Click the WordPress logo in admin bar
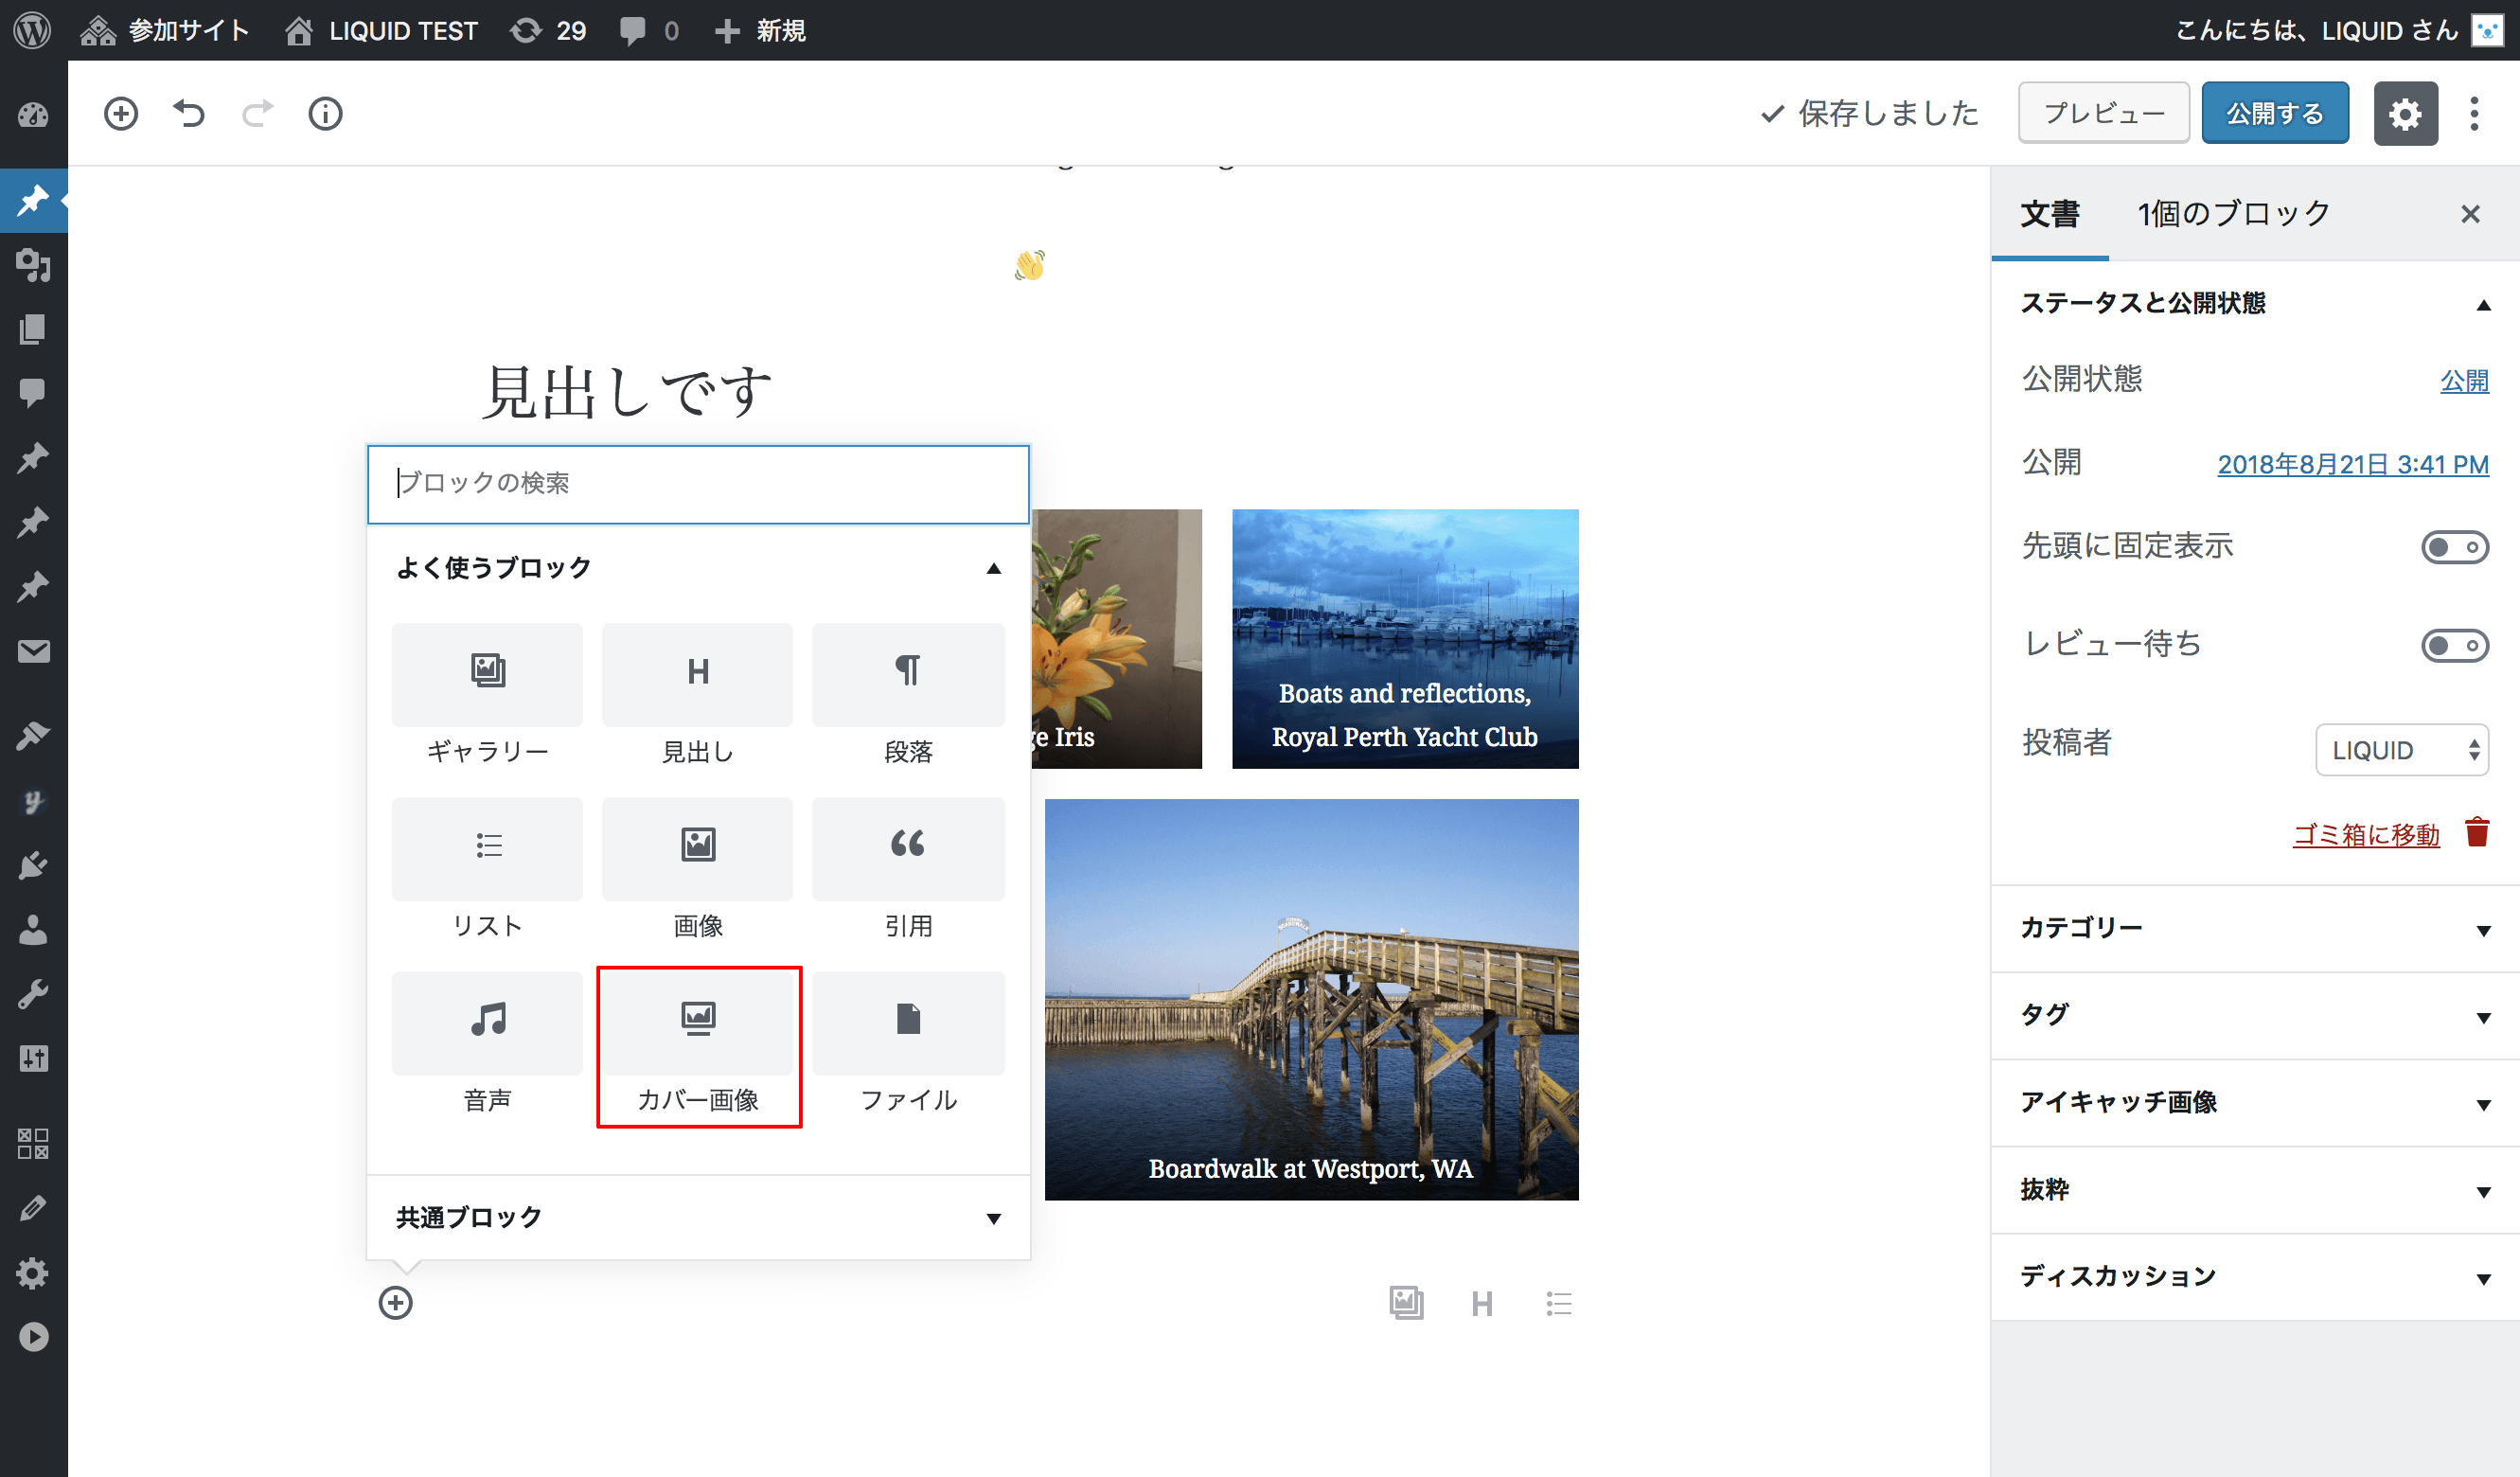The image size is (2520, 1477). click(x=32, y=30)
